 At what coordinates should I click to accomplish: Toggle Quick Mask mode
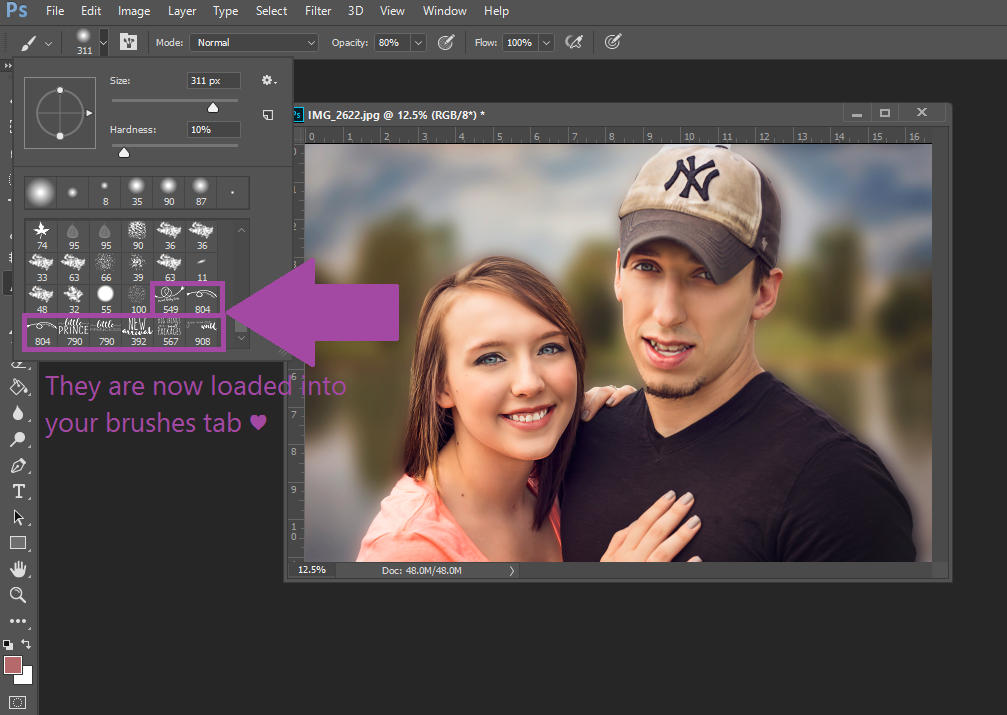[18, 702]
